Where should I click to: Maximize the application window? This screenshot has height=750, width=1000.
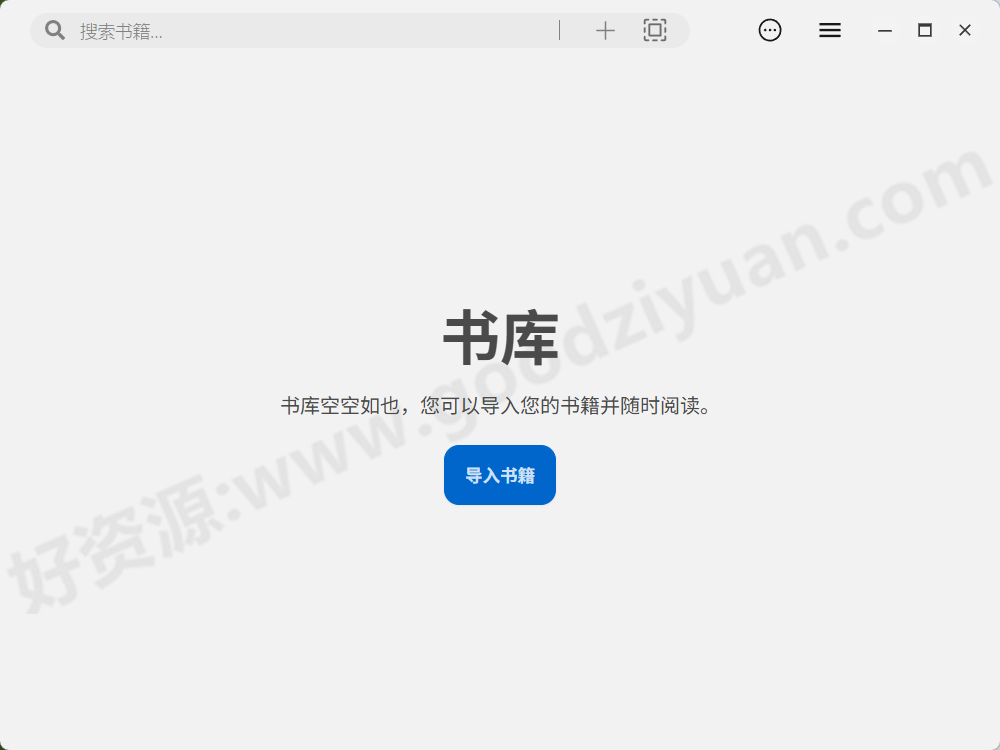tap(924, 30)
